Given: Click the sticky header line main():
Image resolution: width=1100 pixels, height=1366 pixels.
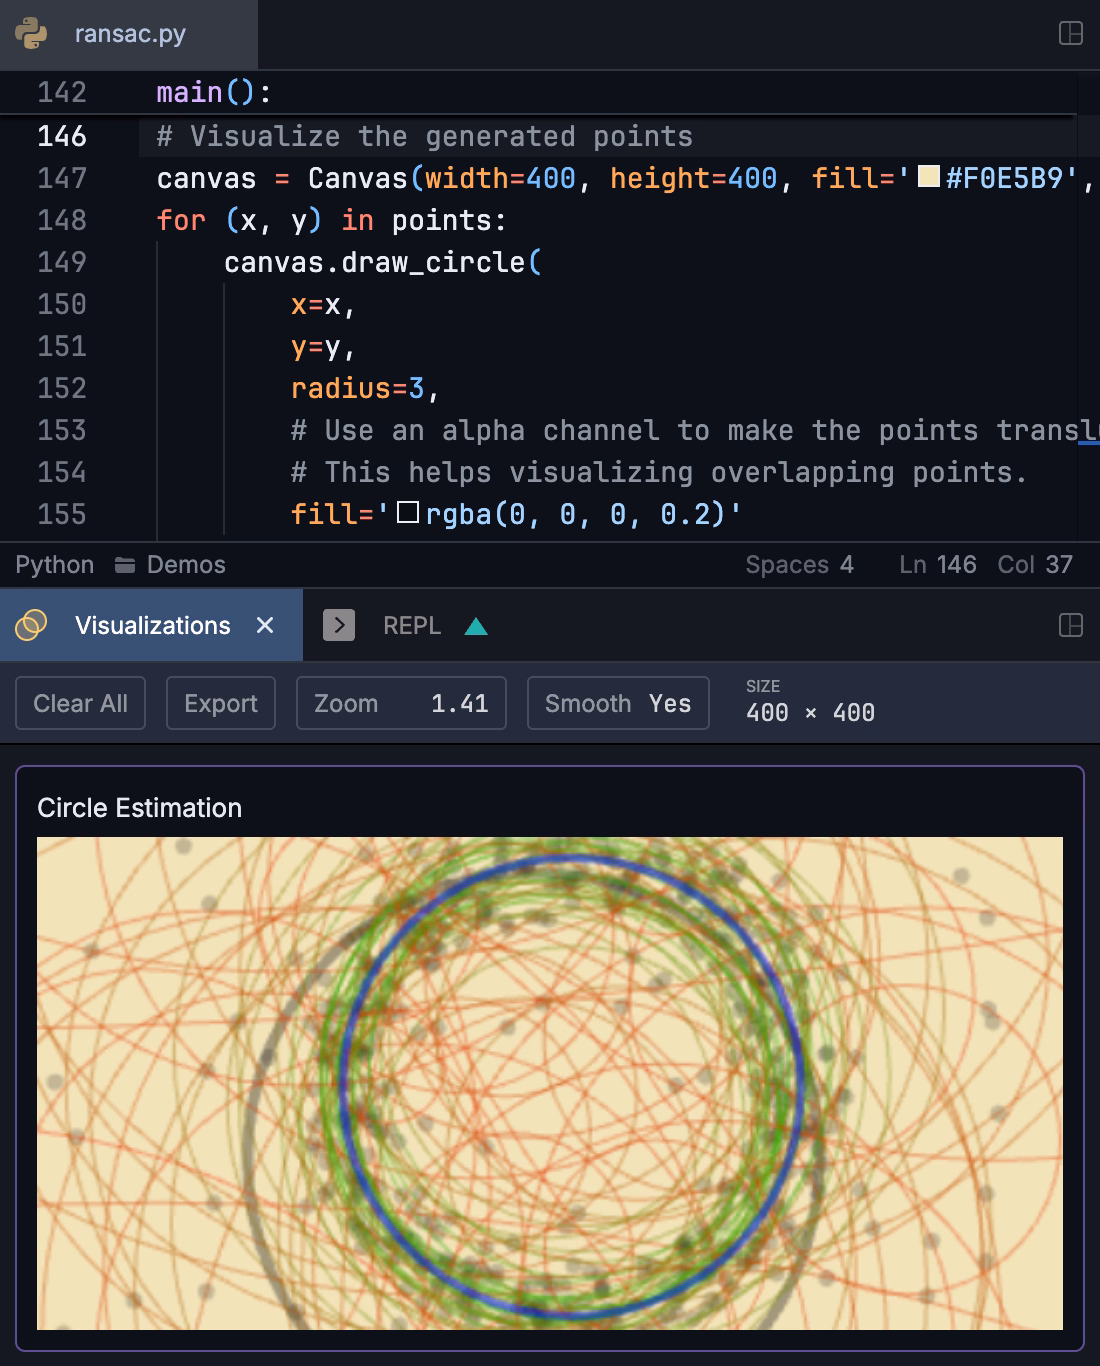Looking at the screenshot, I should pyautogui.click(x=214, y=92).
